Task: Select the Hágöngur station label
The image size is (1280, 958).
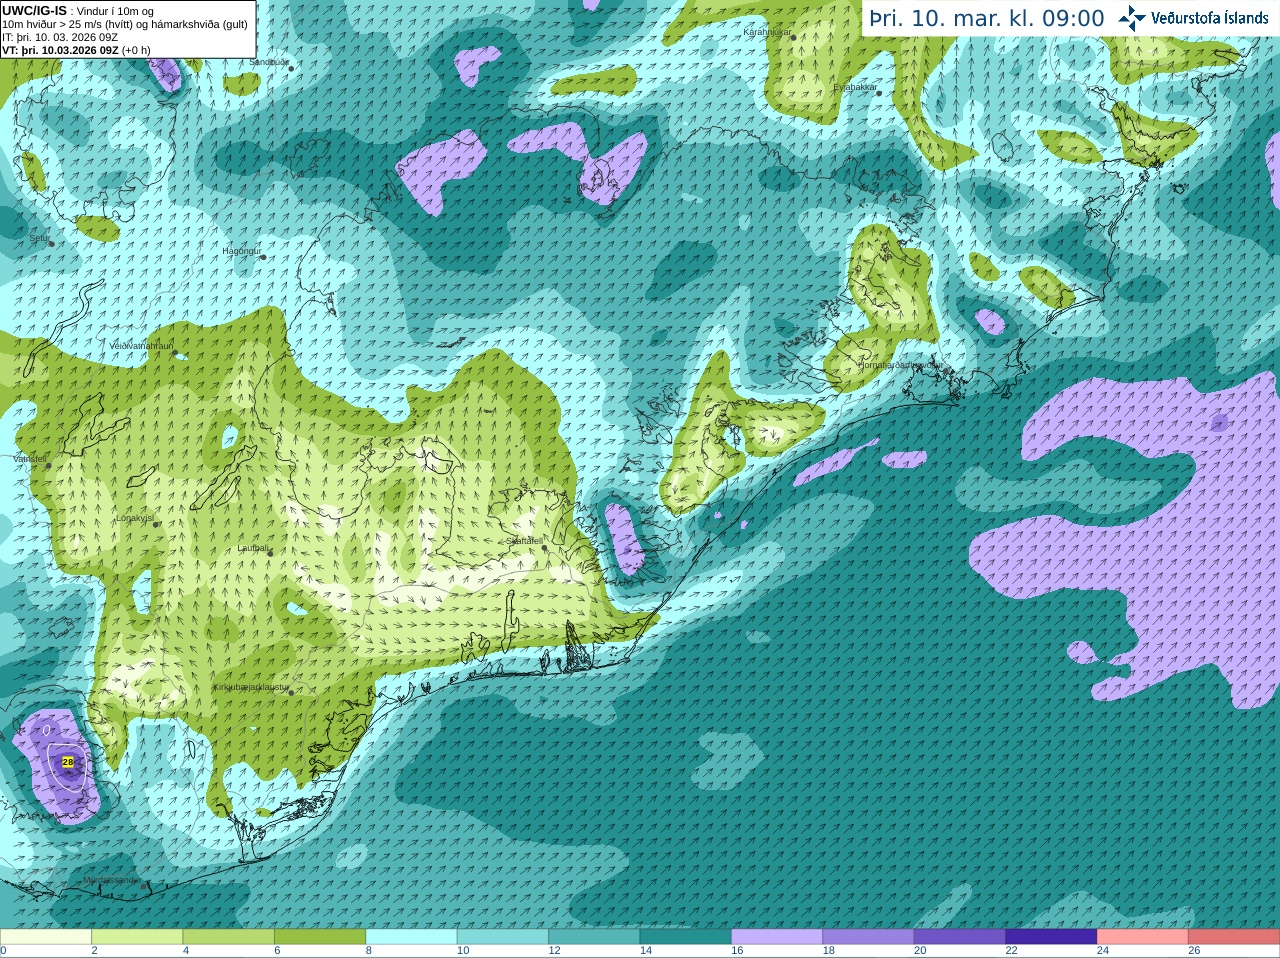Action: pyautogui.click(x=241, y=251)
